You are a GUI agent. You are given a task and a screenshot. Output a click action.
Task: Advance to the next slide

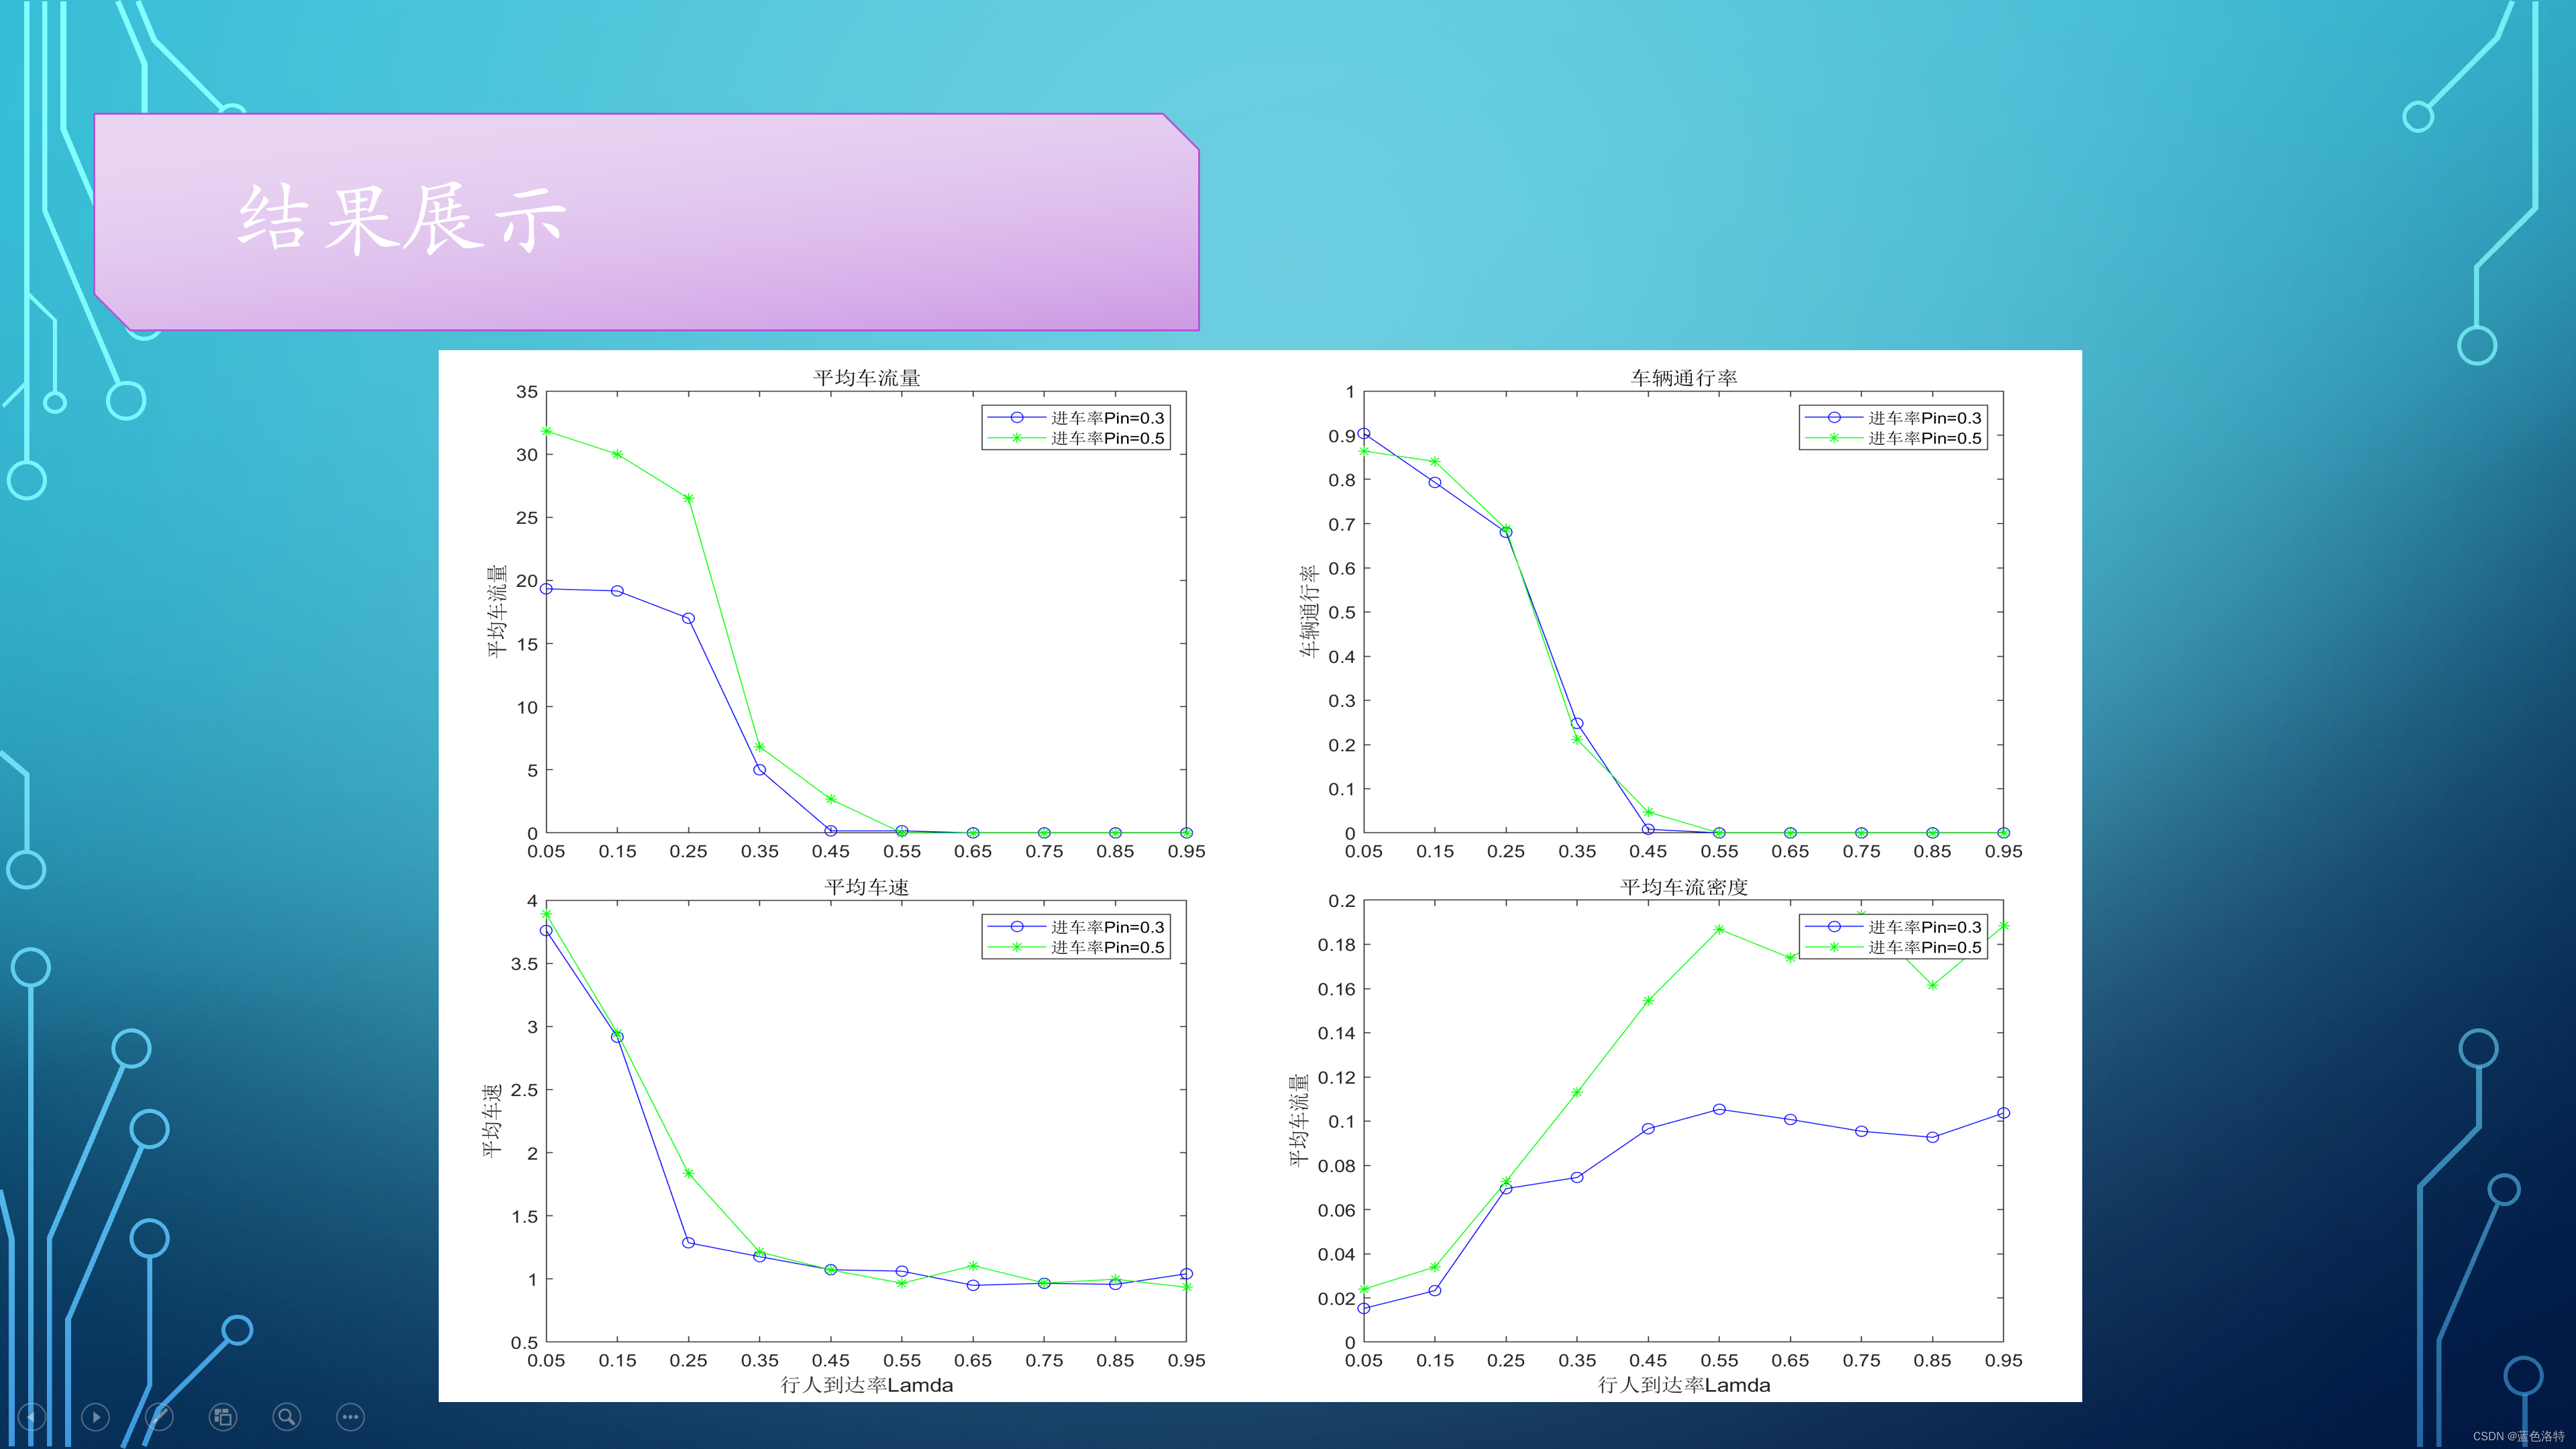[96, 1416]
